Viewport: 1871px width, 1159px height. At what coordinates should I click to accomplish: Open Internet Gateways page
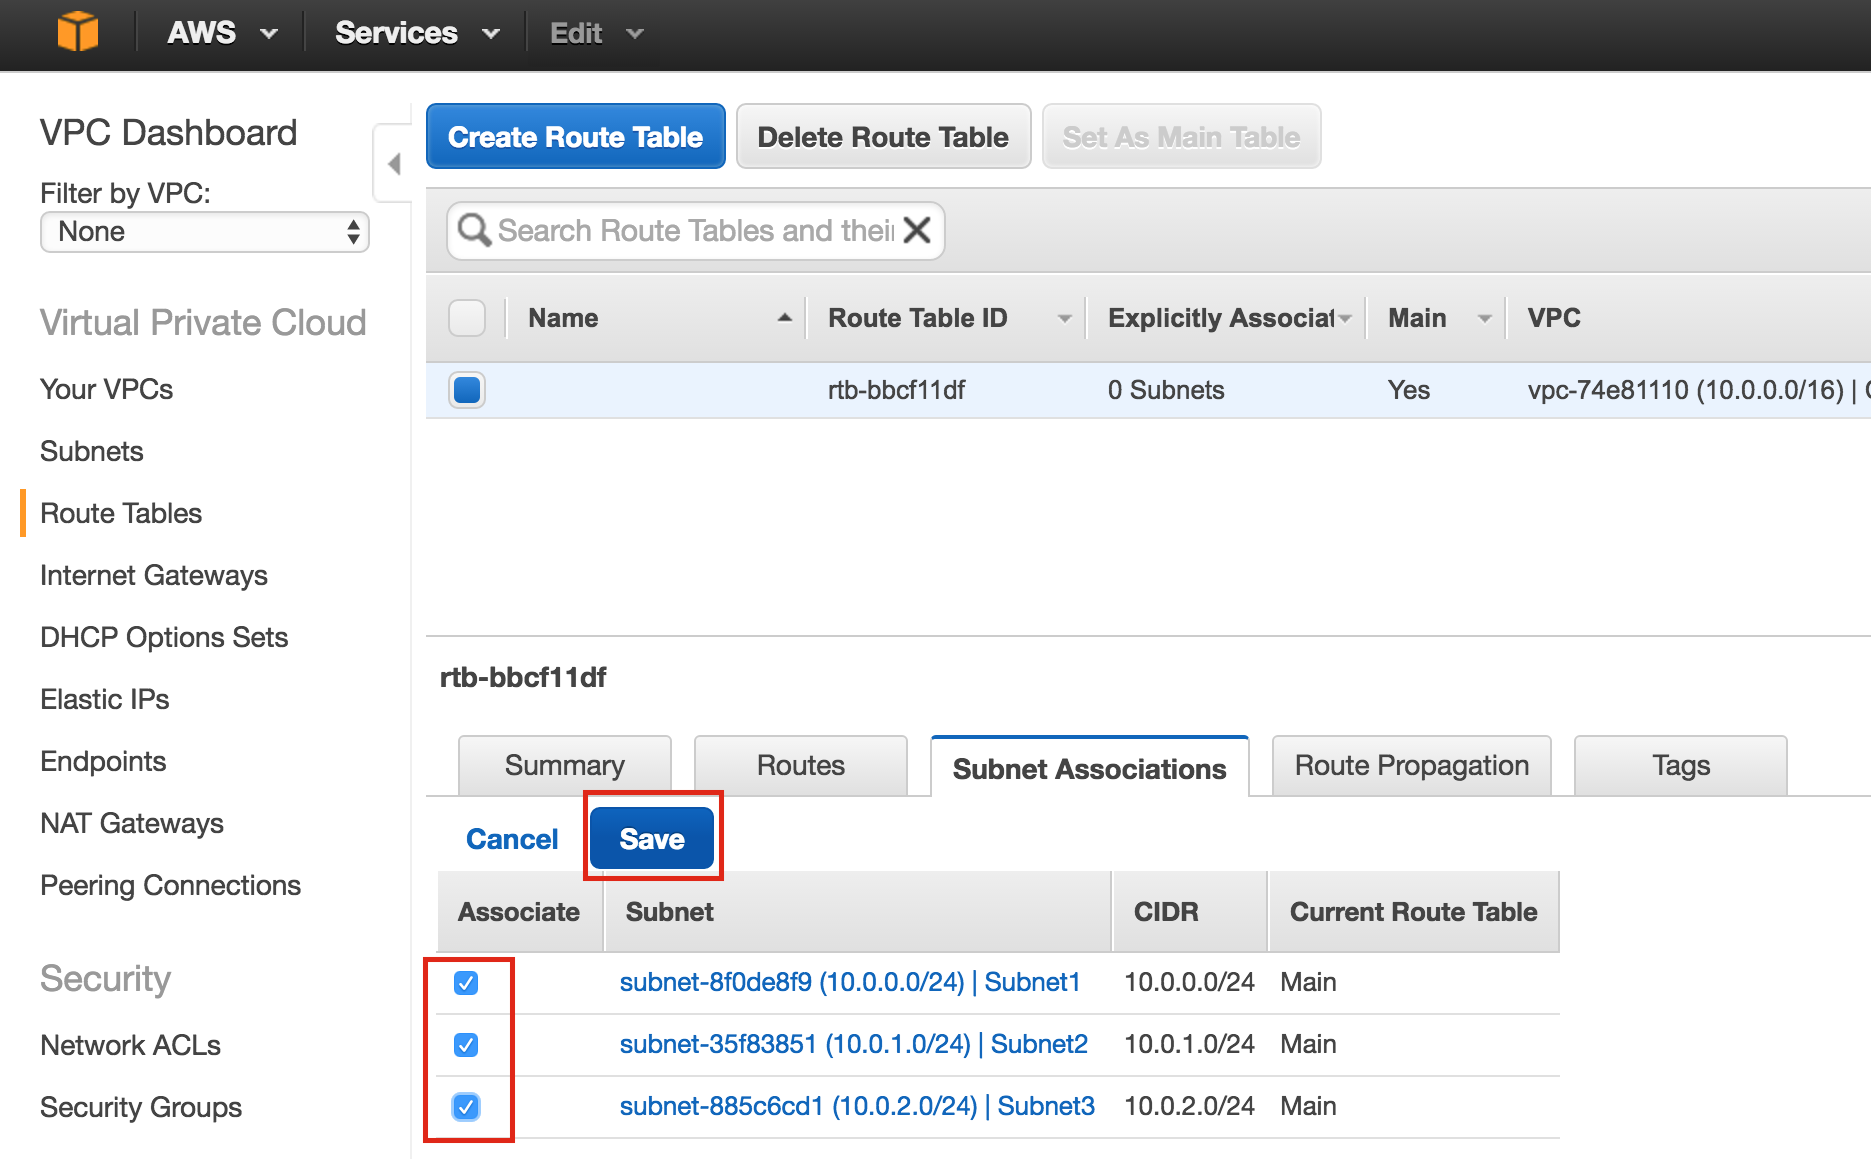(x=154, y=575)
